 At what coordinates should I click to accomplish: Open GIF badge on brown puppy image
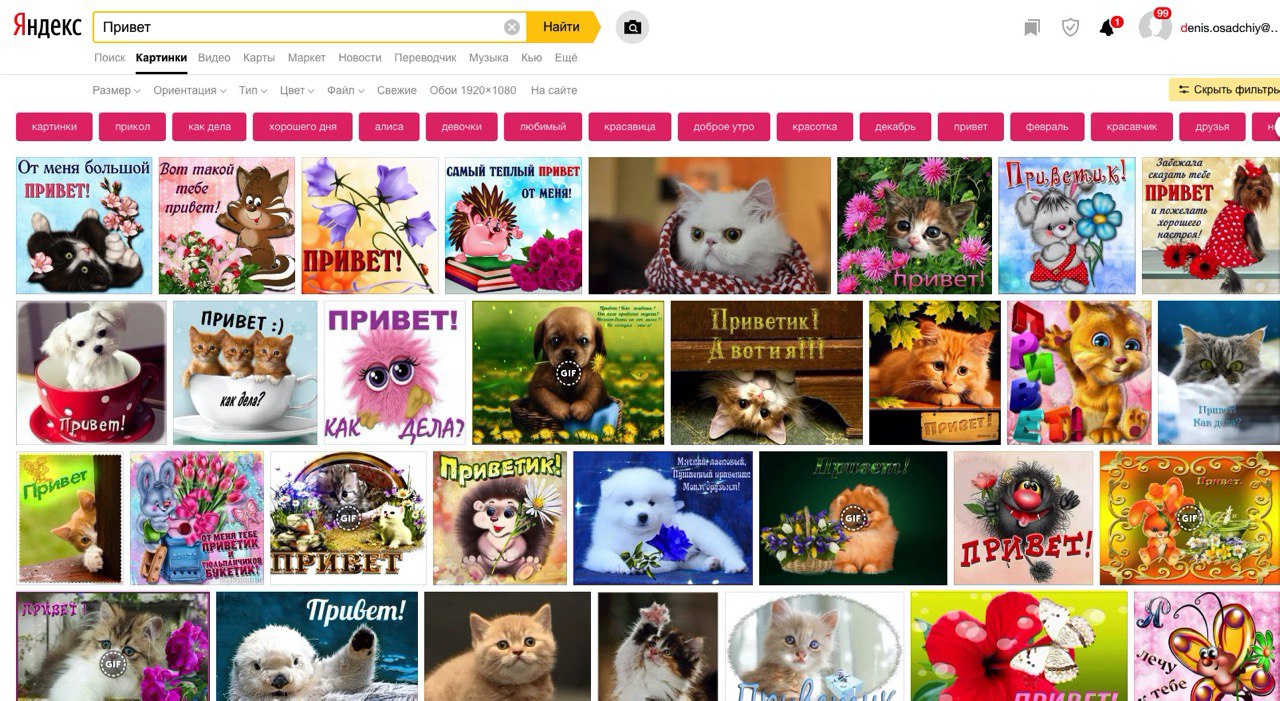click(568, 373)
